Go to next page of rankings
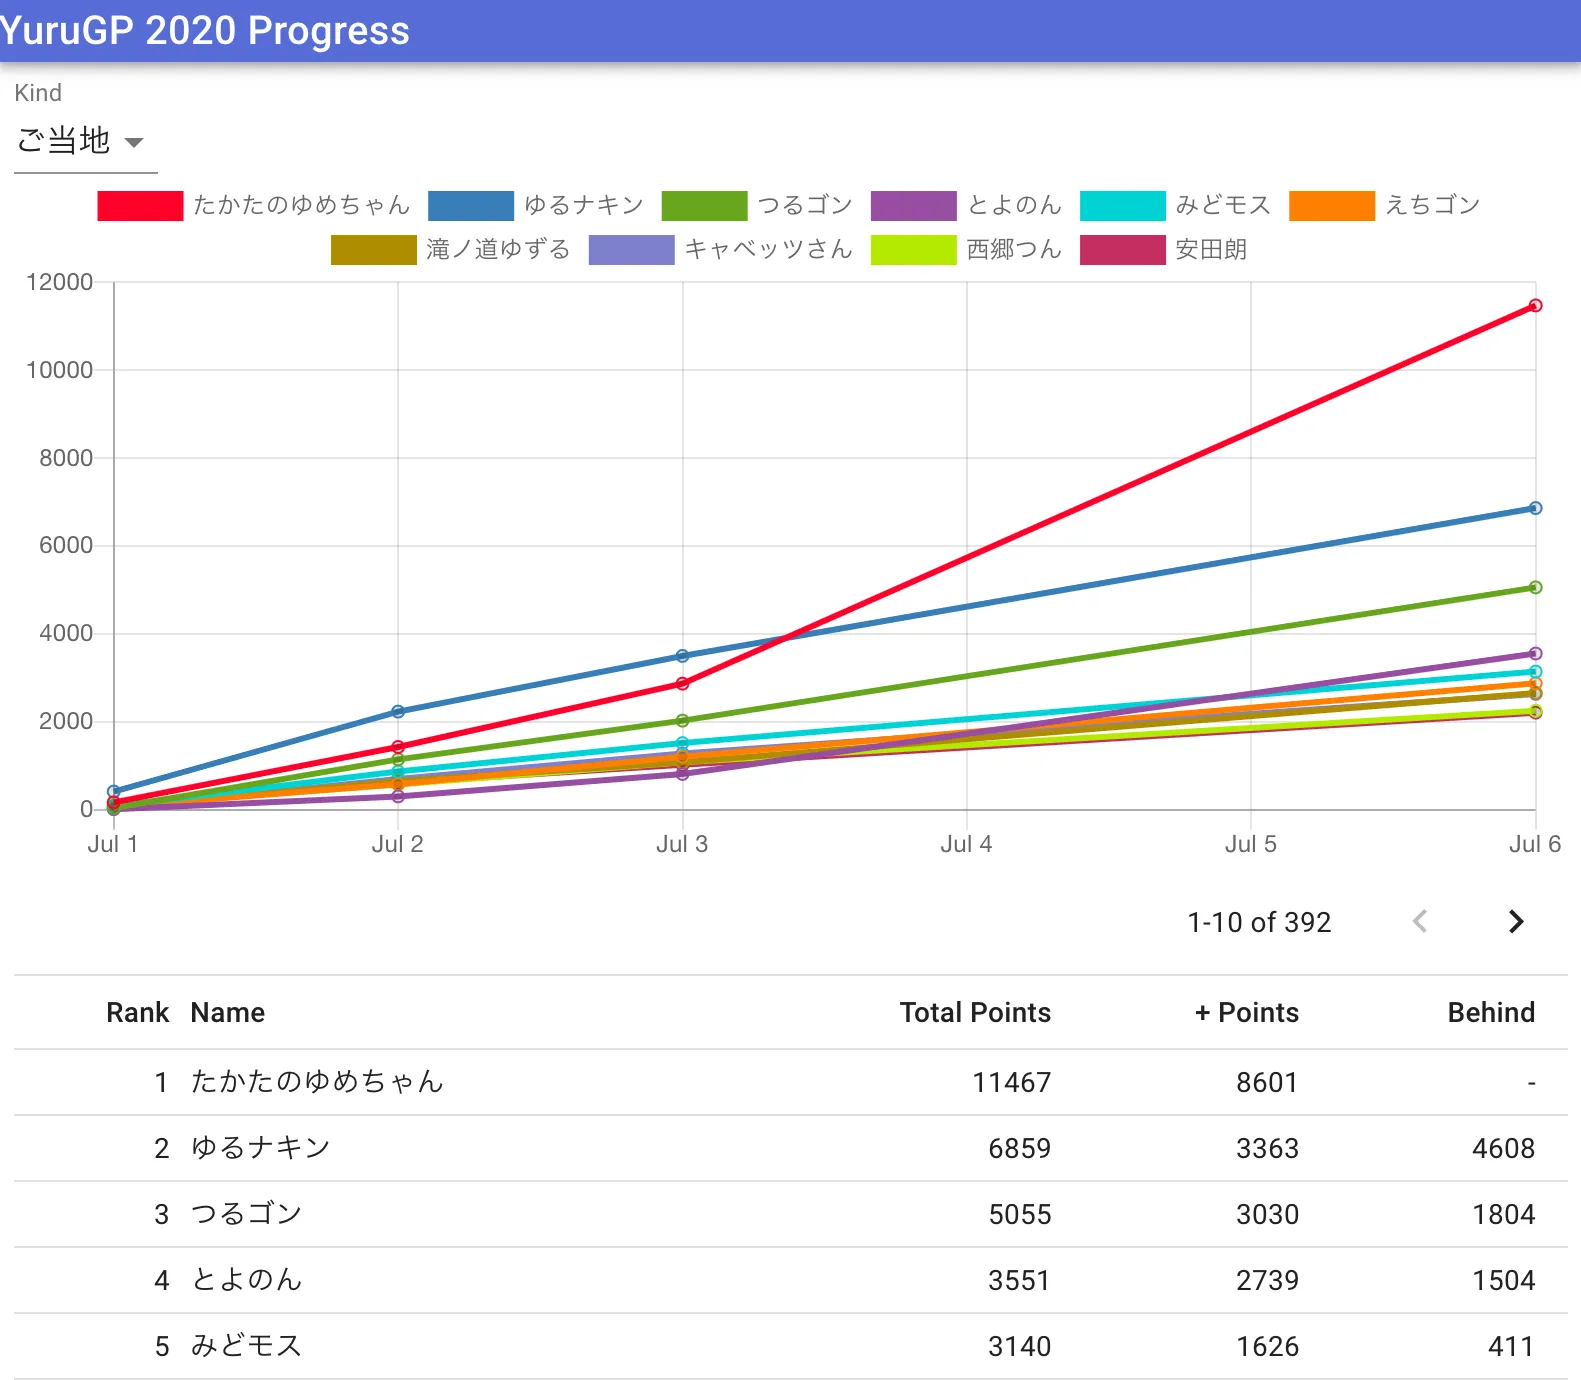Screen dimensions: 1581x1380 1516,921
